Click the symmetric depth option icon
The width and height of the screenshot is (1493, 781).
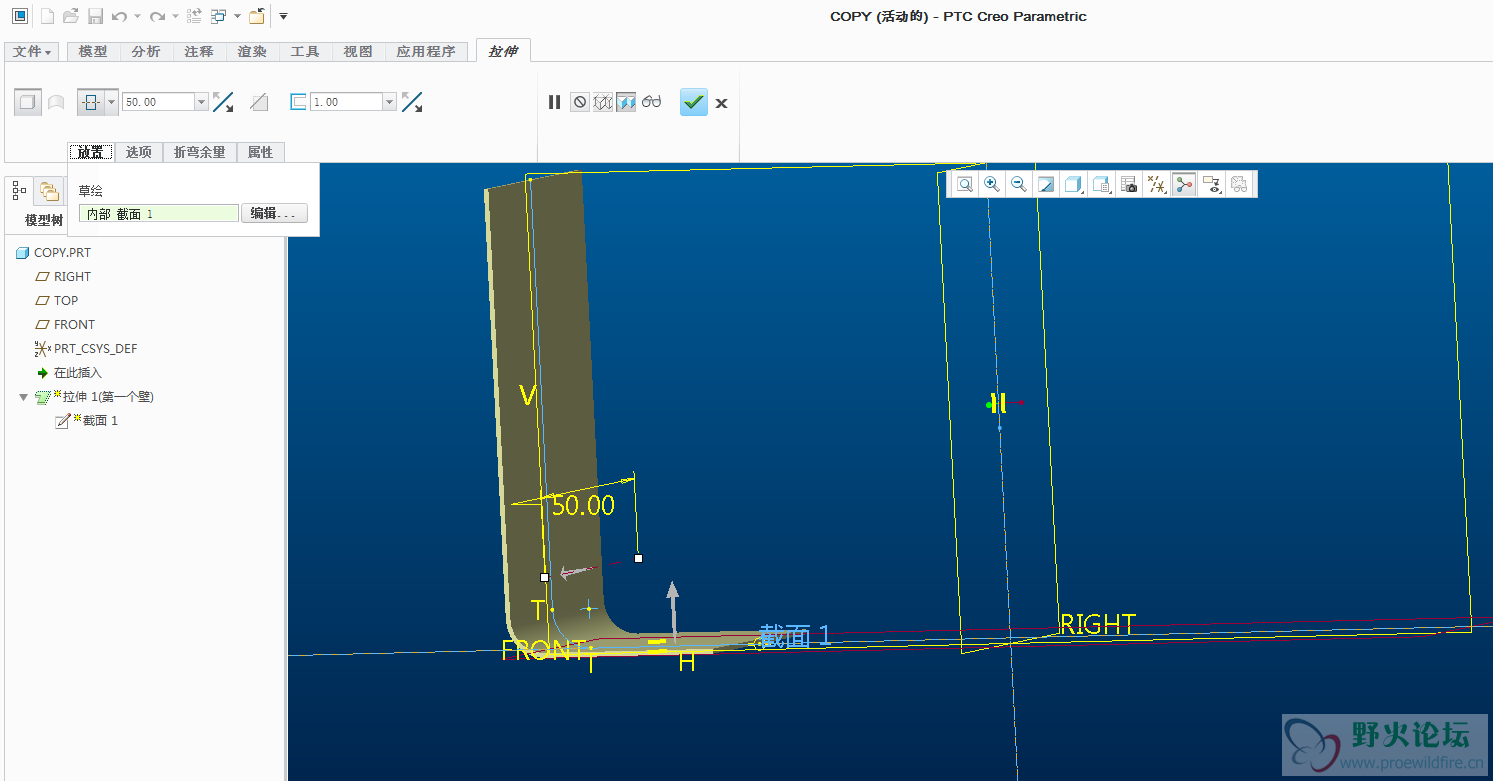pos(91,102)
